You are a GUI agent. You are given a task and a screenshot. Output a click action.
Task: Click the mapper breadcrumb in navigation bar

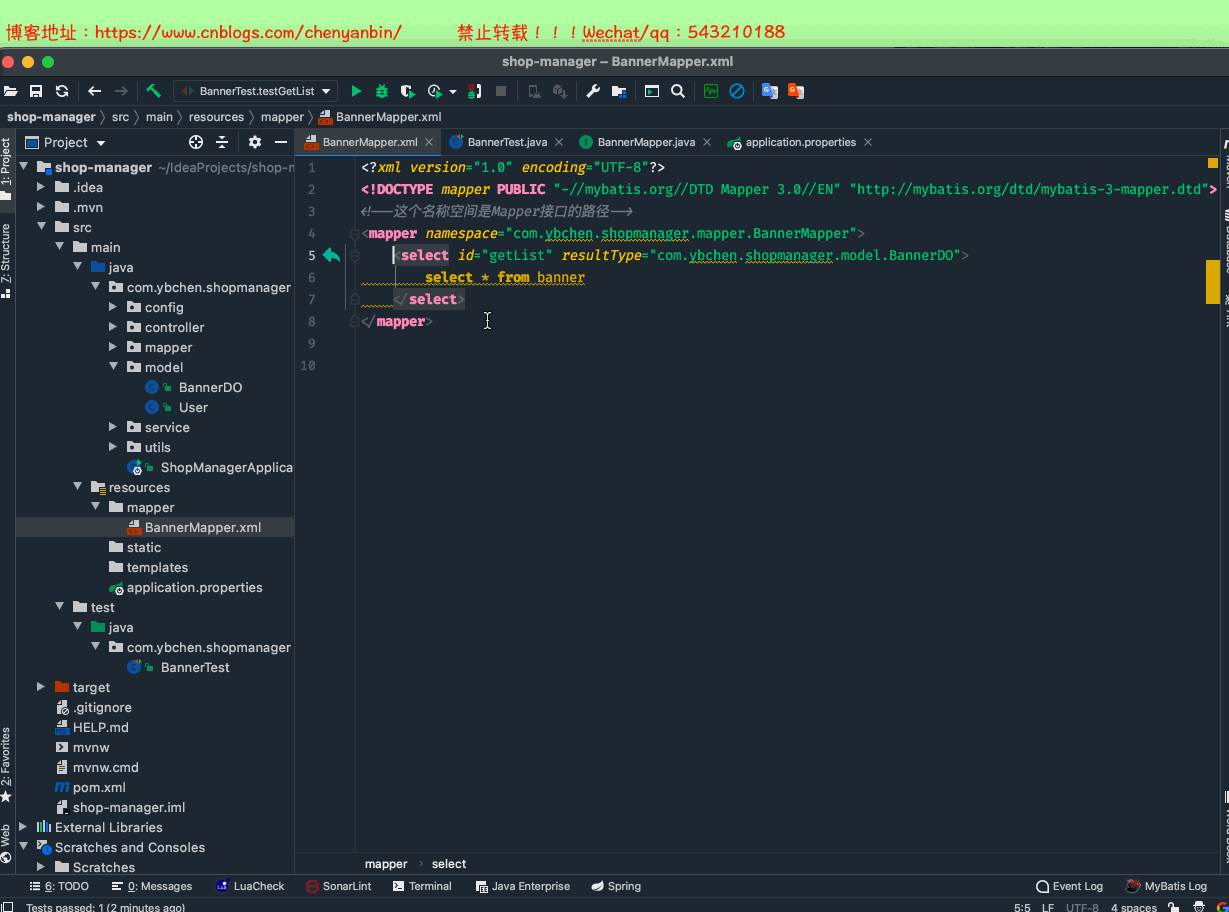[x=282, y=117]
